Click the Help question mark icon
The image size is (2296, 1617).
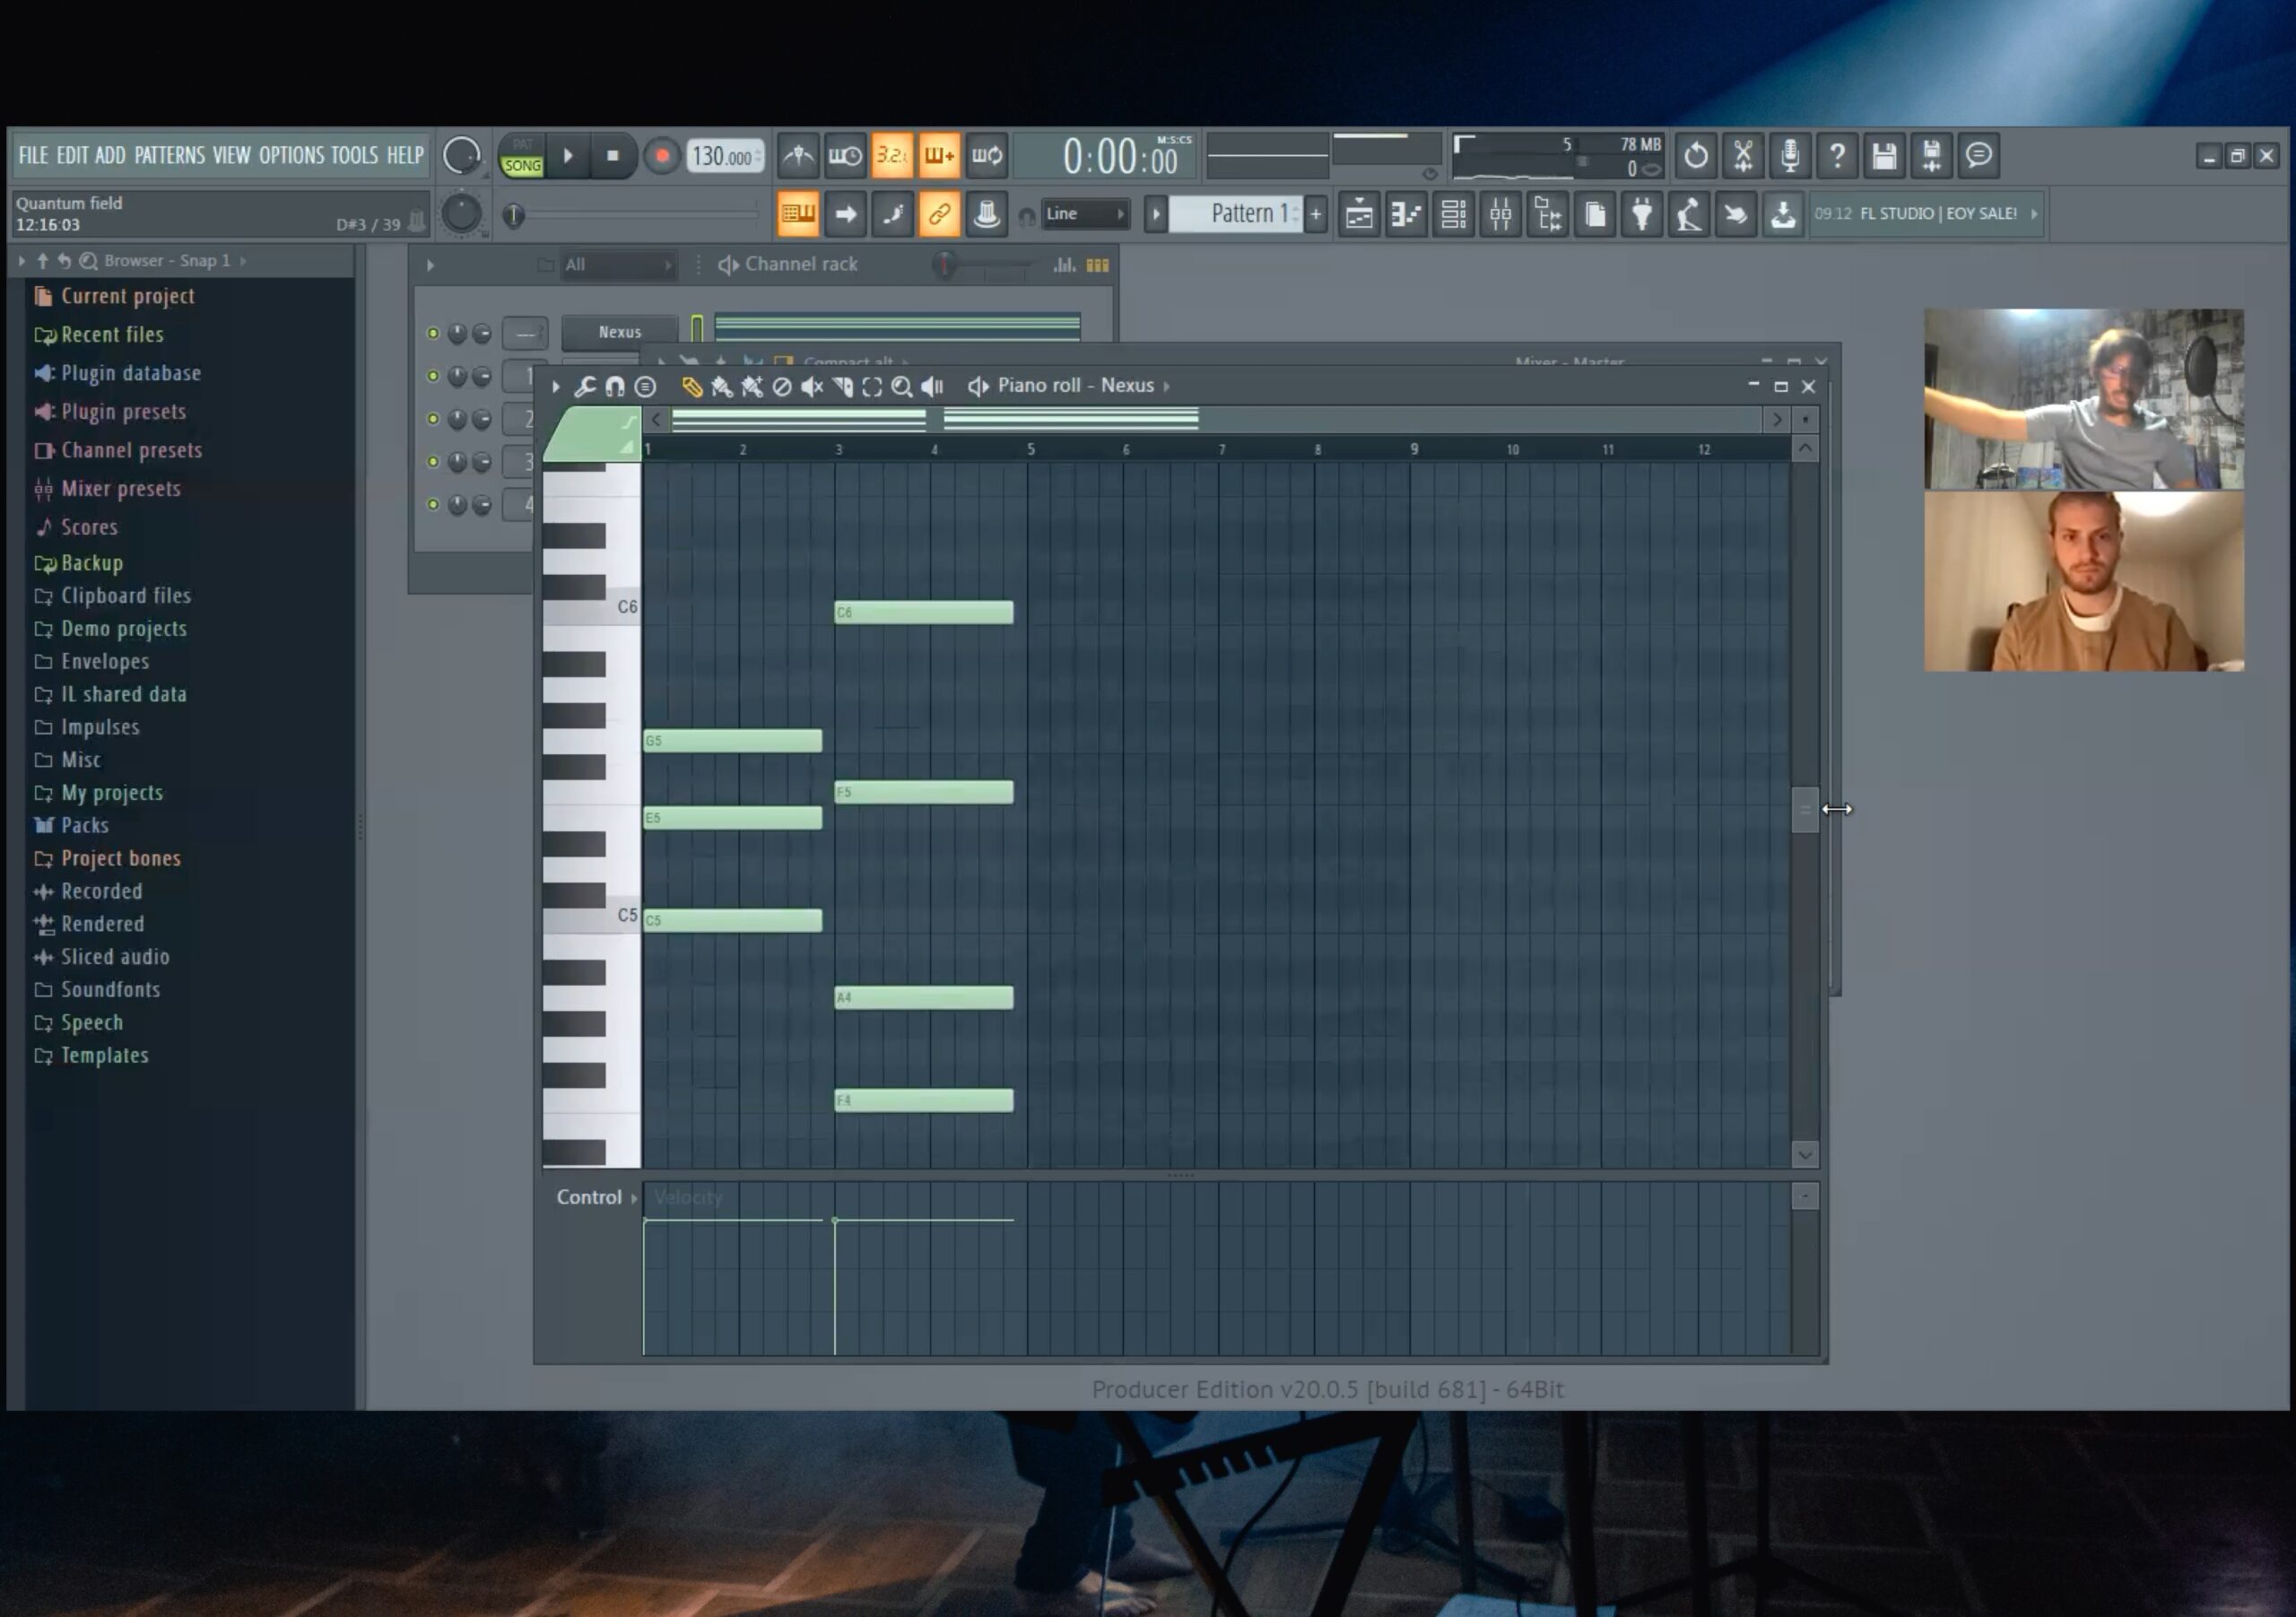click(x=1837, y=156)
